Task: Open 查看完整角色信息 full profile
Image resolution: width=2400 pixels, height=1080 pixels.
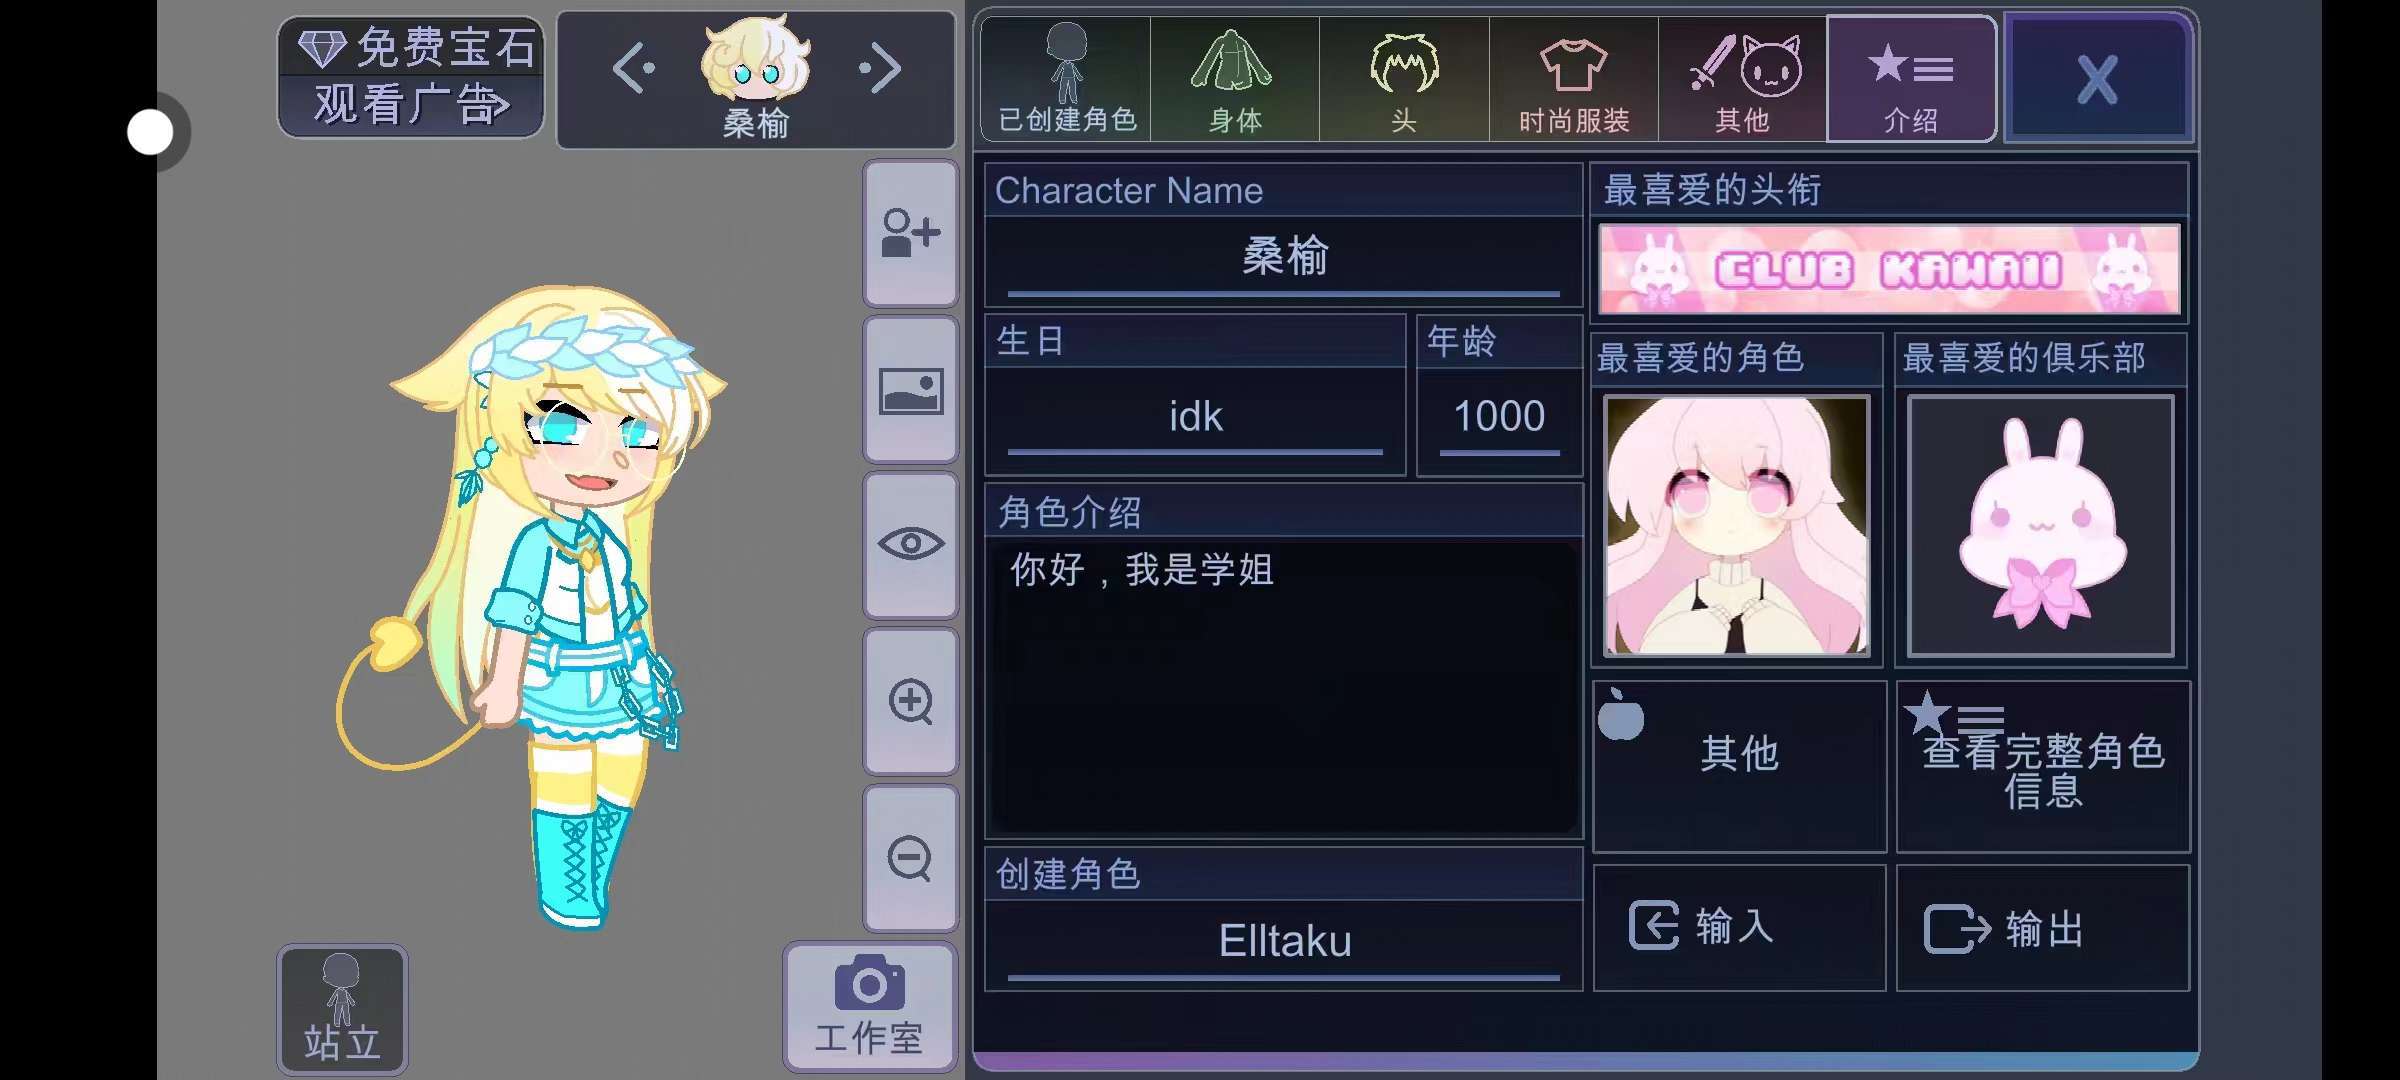Action: click(x=2043, y=766)
